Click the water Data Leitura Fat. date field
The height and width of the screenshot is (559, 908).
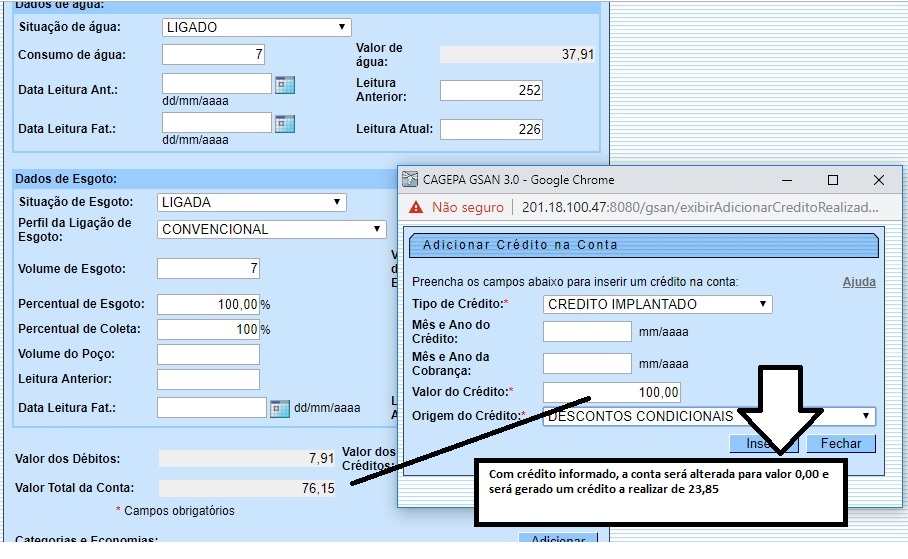coord(217,122)
